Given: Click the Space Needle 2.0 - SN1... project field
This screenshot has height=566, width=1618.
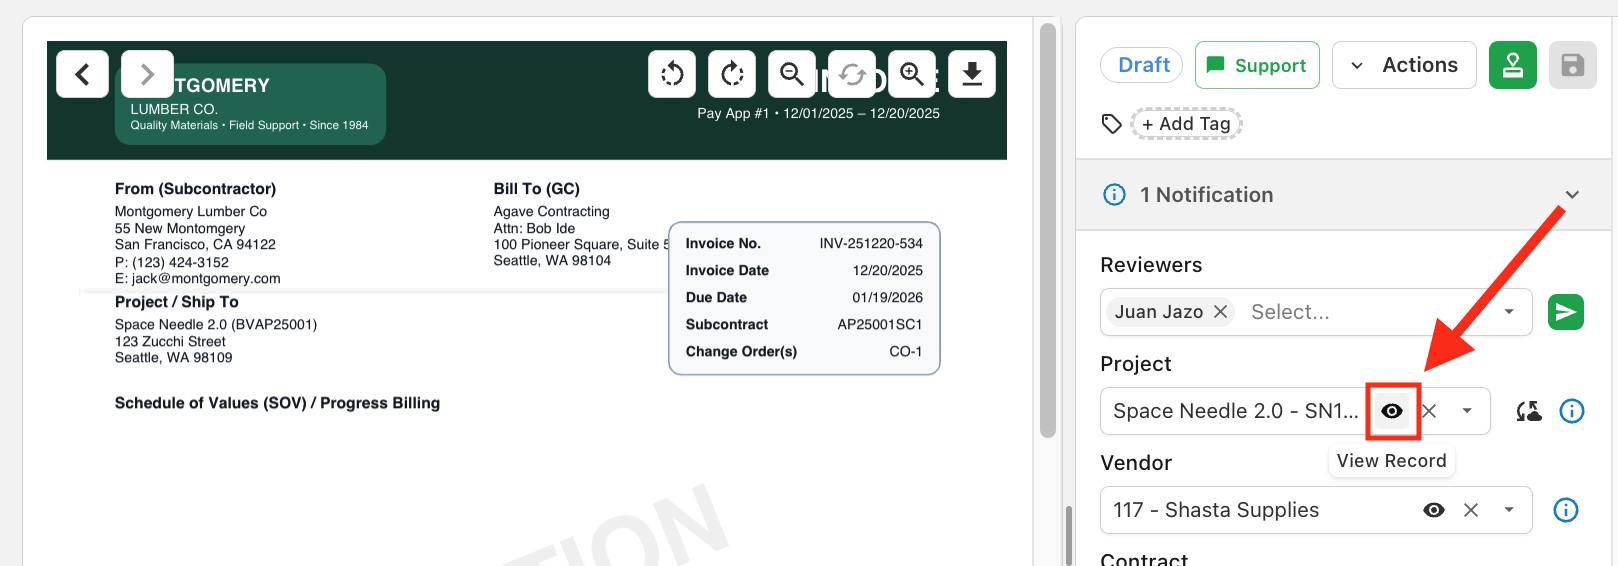Looking at the screenshot, I should pos(1295,411).
